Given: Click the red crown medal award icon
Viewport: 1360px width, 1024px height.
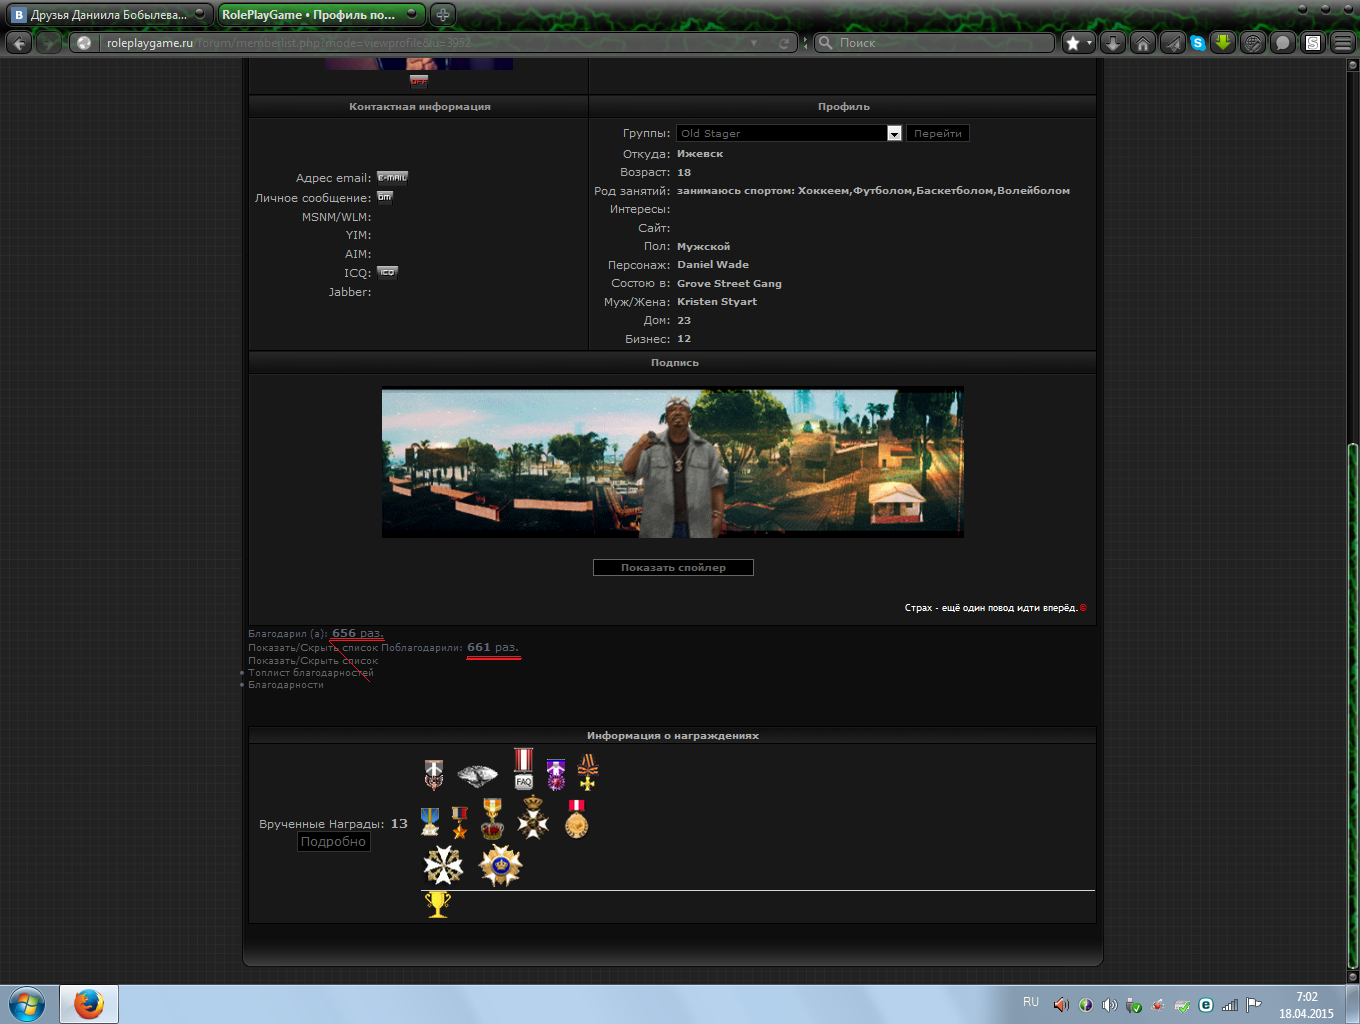Looking at the screenshot, I should pyautogui.click(x=492, y=819).
